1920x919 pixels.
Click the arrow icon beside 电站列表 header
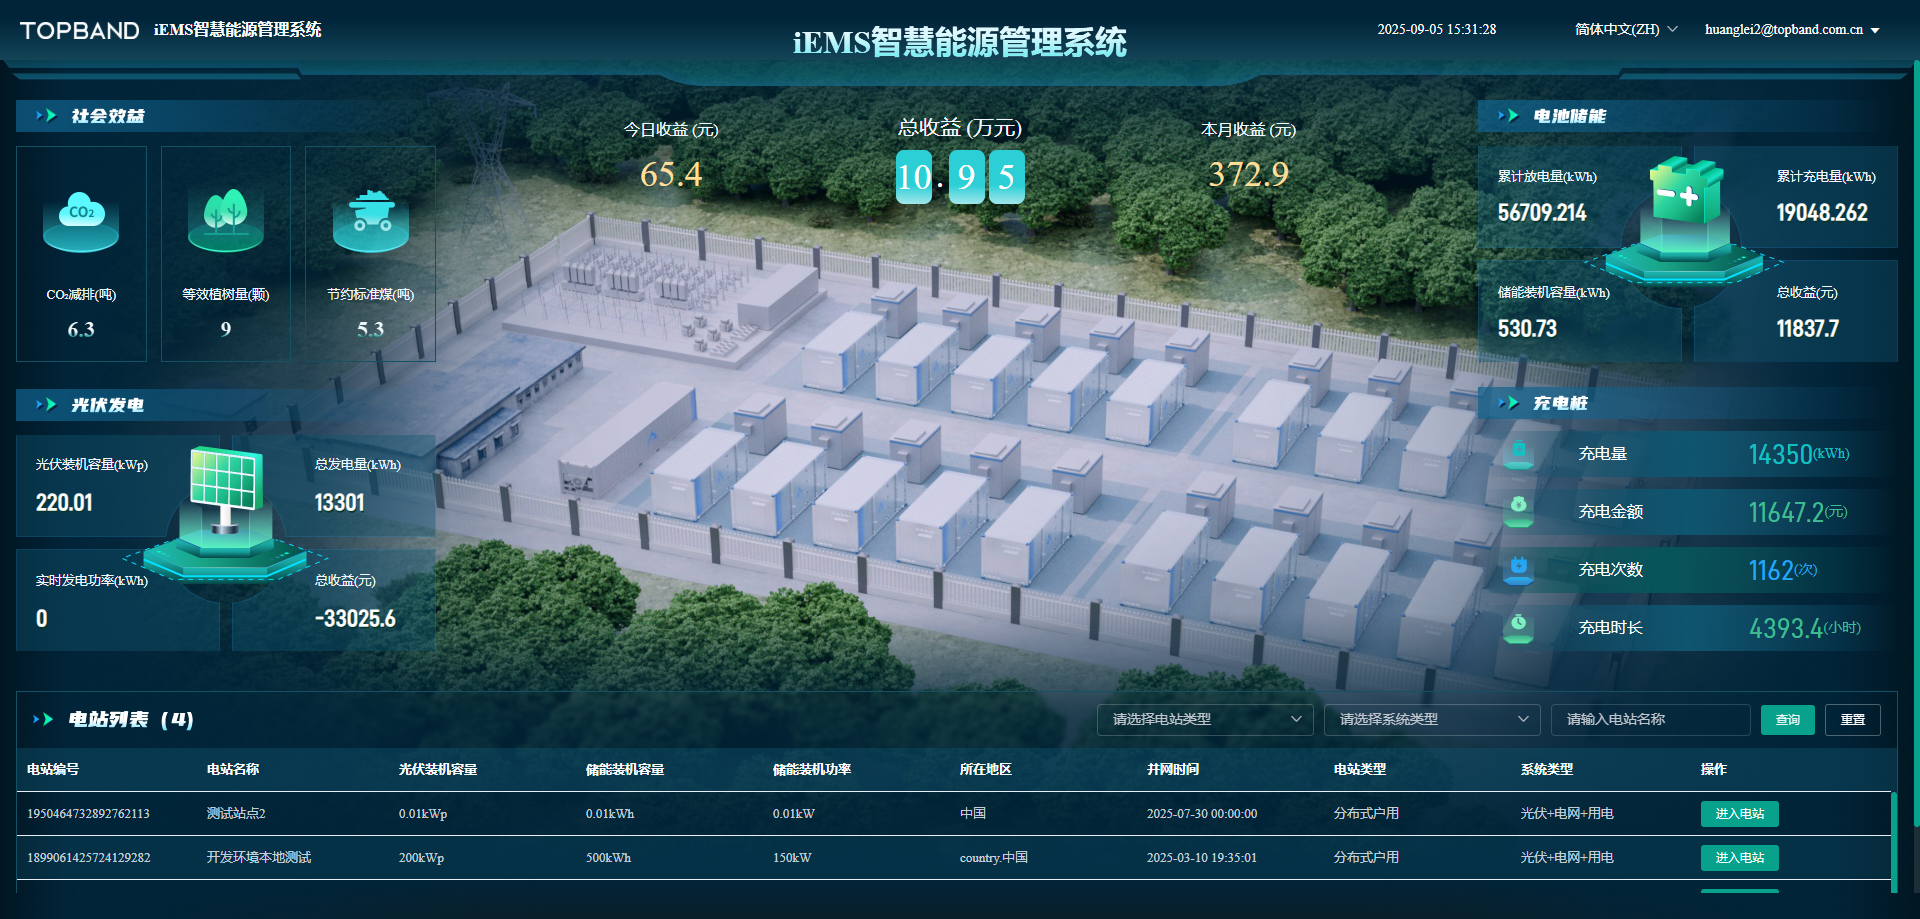click(x=42, y=719)
